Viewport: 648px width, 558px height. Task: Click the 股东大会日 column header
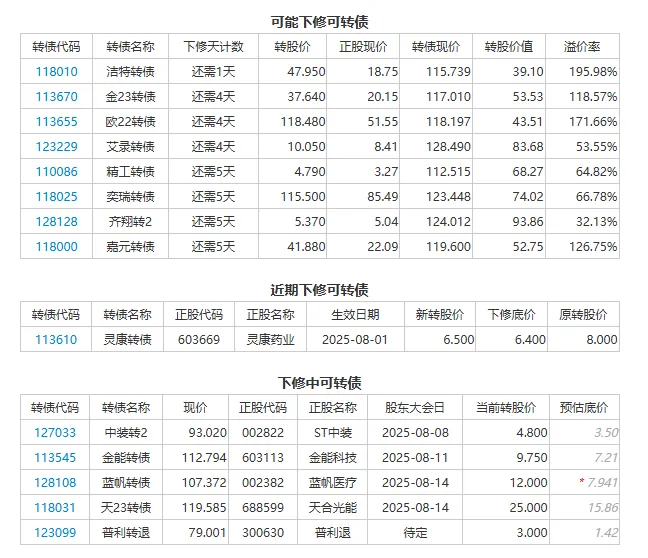point(415,408)
